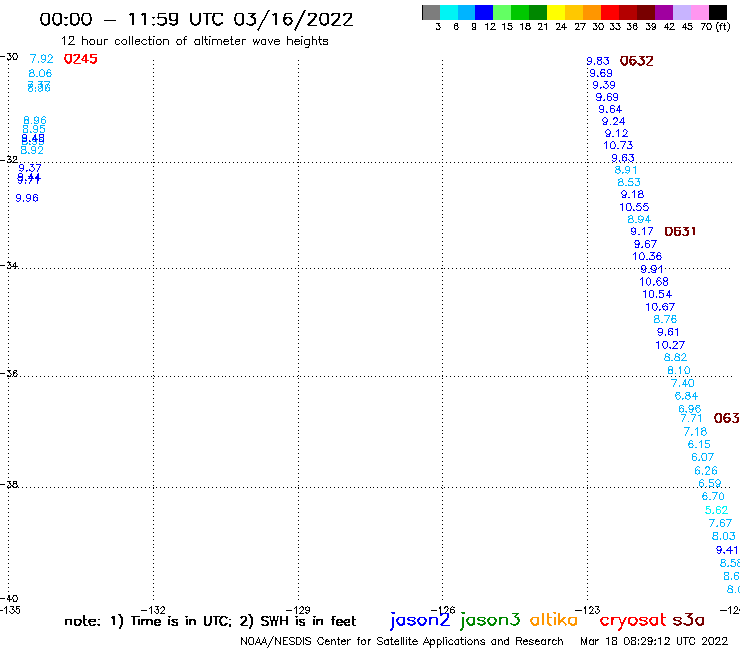Click the 9.17 wave height value
Screen dimensions: 740x650
click(x=642, y=231)
